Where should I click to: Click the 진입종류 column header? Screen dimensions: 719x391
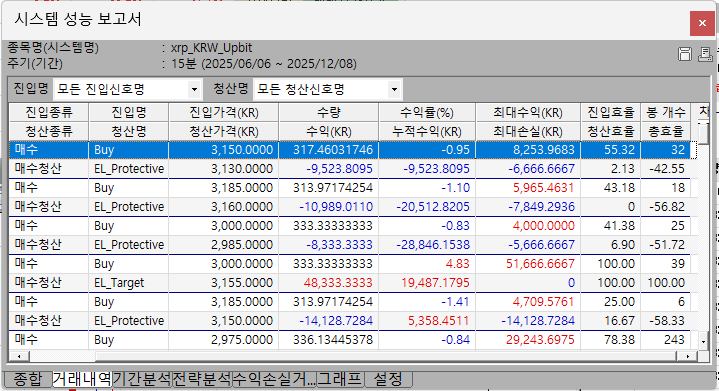(x=49, y=112)
